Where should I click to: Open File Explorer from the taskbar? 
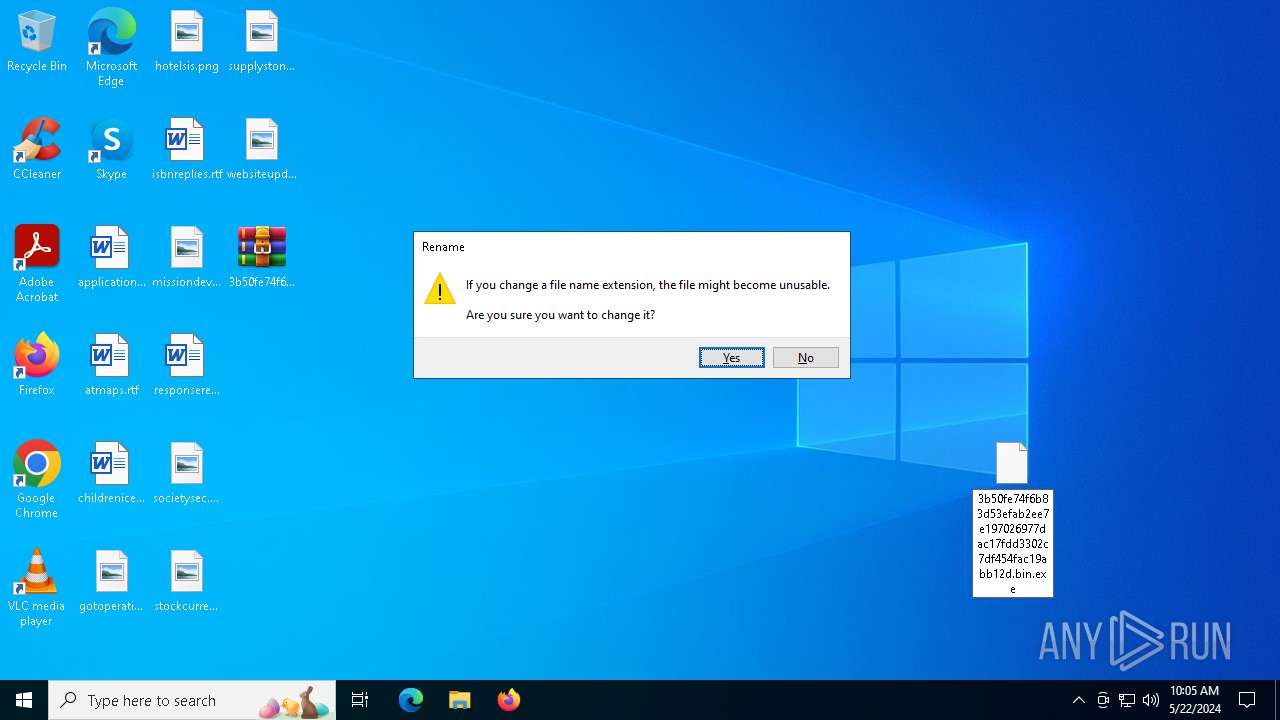pos(460,700)
